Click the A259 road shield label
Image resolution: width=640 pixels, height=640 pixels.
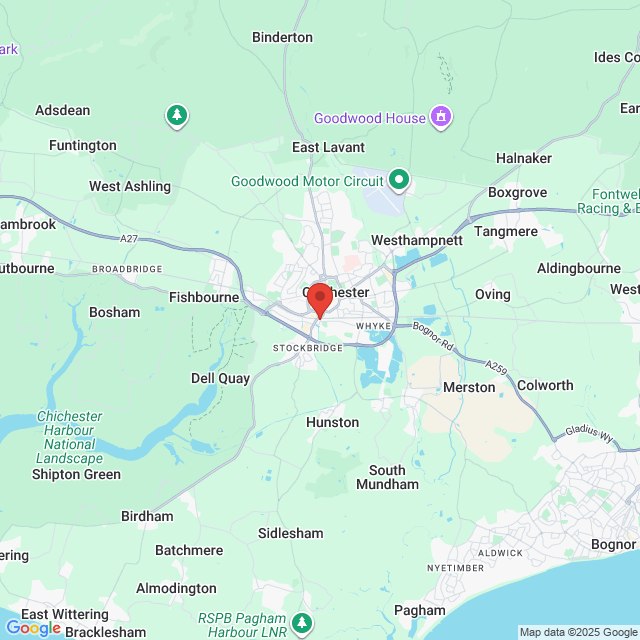(x=497, y=367)
